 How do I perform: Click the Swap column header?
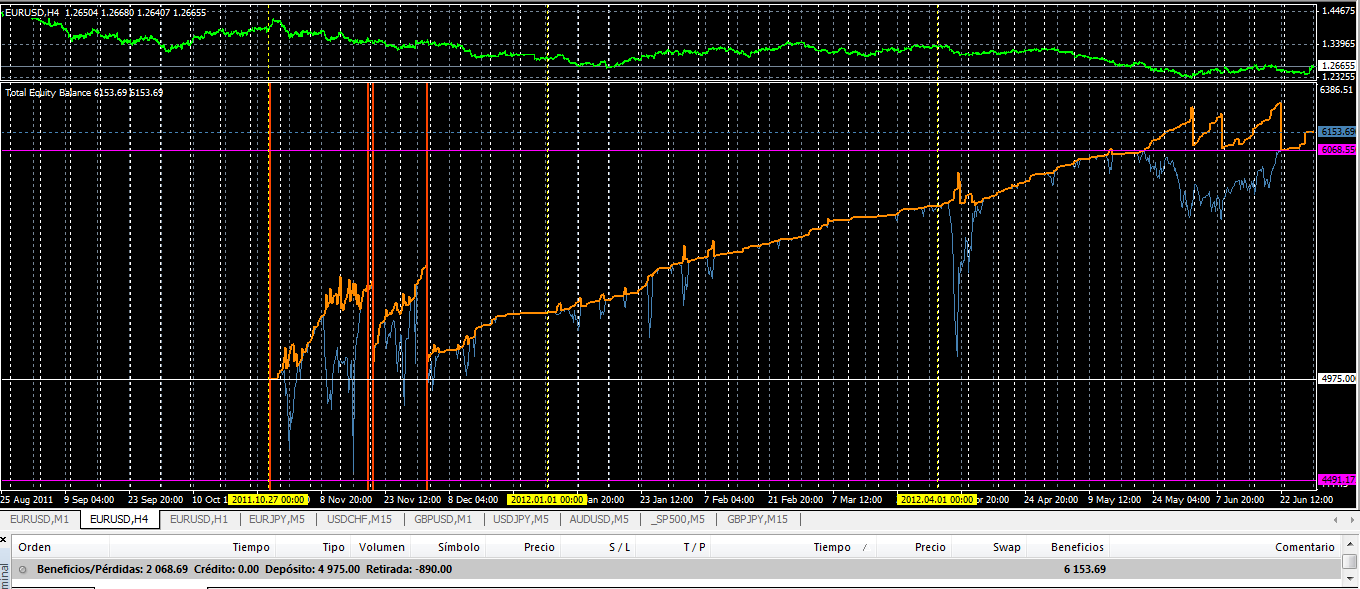coord(989,547)
